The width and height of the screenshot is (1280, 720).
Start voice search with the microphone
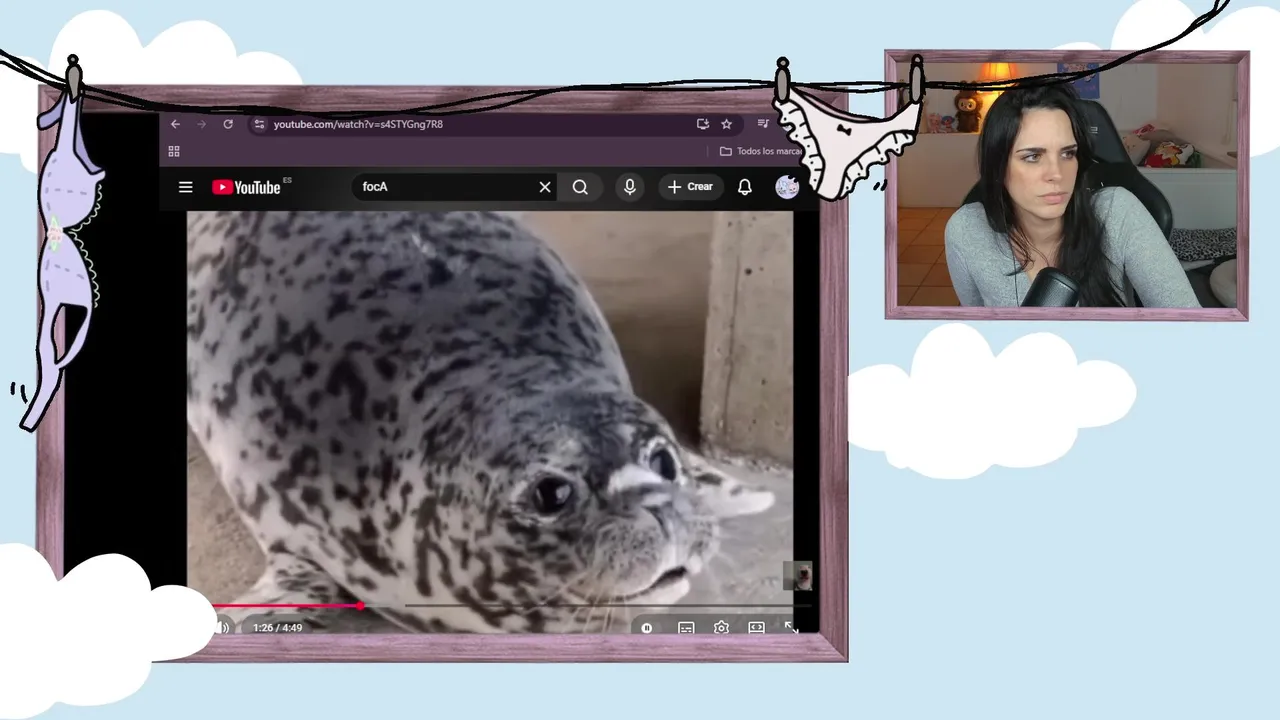630,187
